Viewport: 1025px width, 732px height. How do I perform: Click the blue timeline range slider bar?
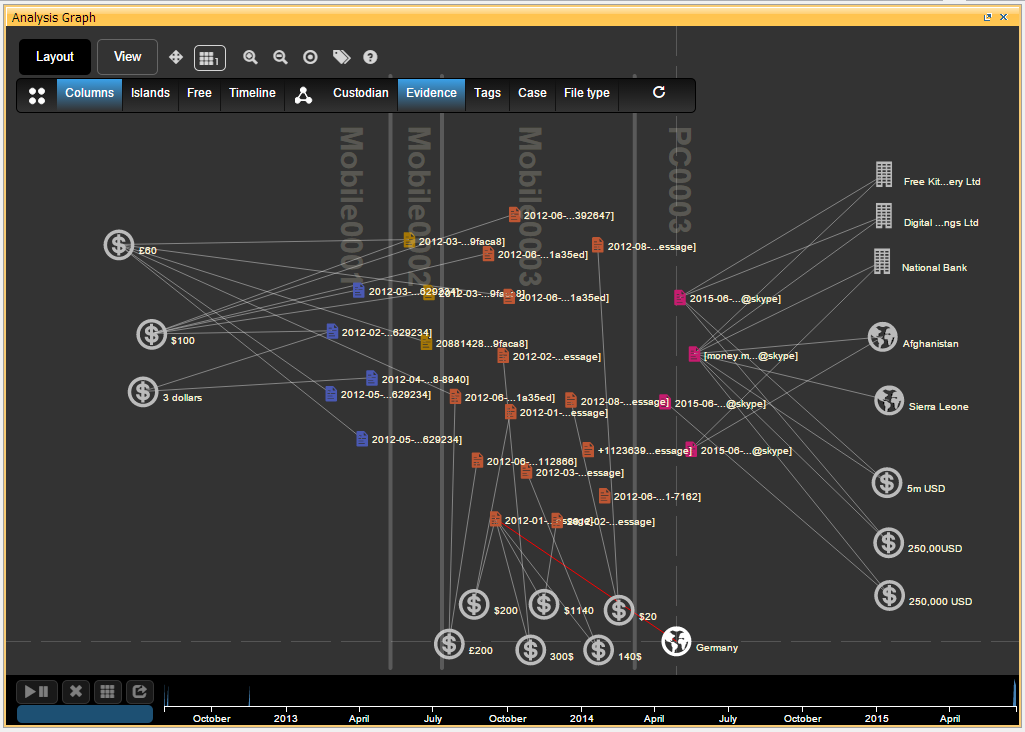pyautogui.click(x=85, y=714)
